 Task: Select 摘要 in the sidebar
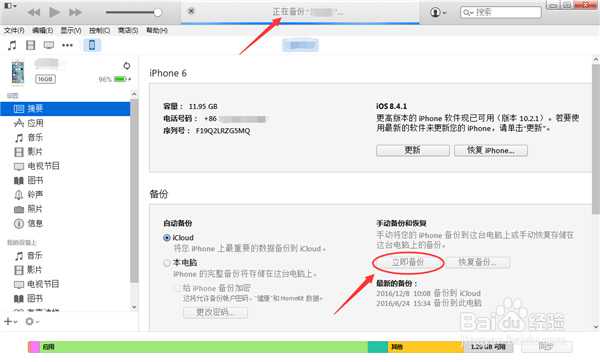point(65,109)
